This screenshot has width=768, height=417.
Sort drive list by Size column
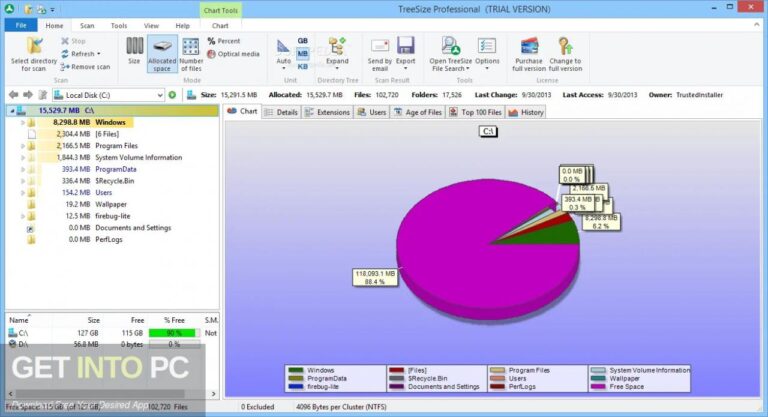(x=94, y=320)
